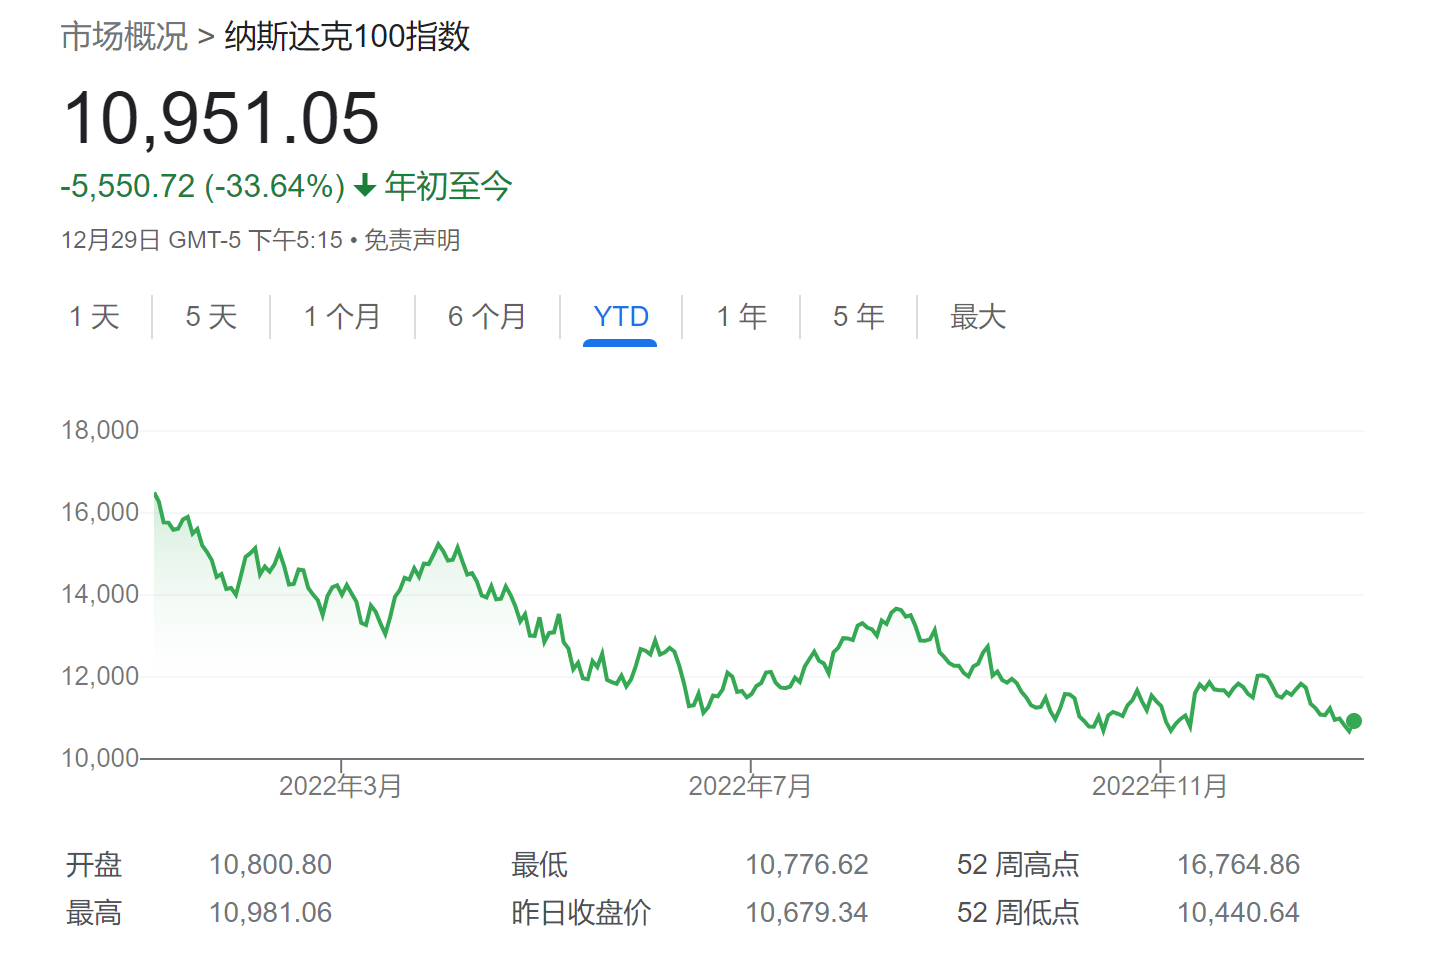Click the 开盘 opening price value
1430x959 pixels.
(270, 864)
